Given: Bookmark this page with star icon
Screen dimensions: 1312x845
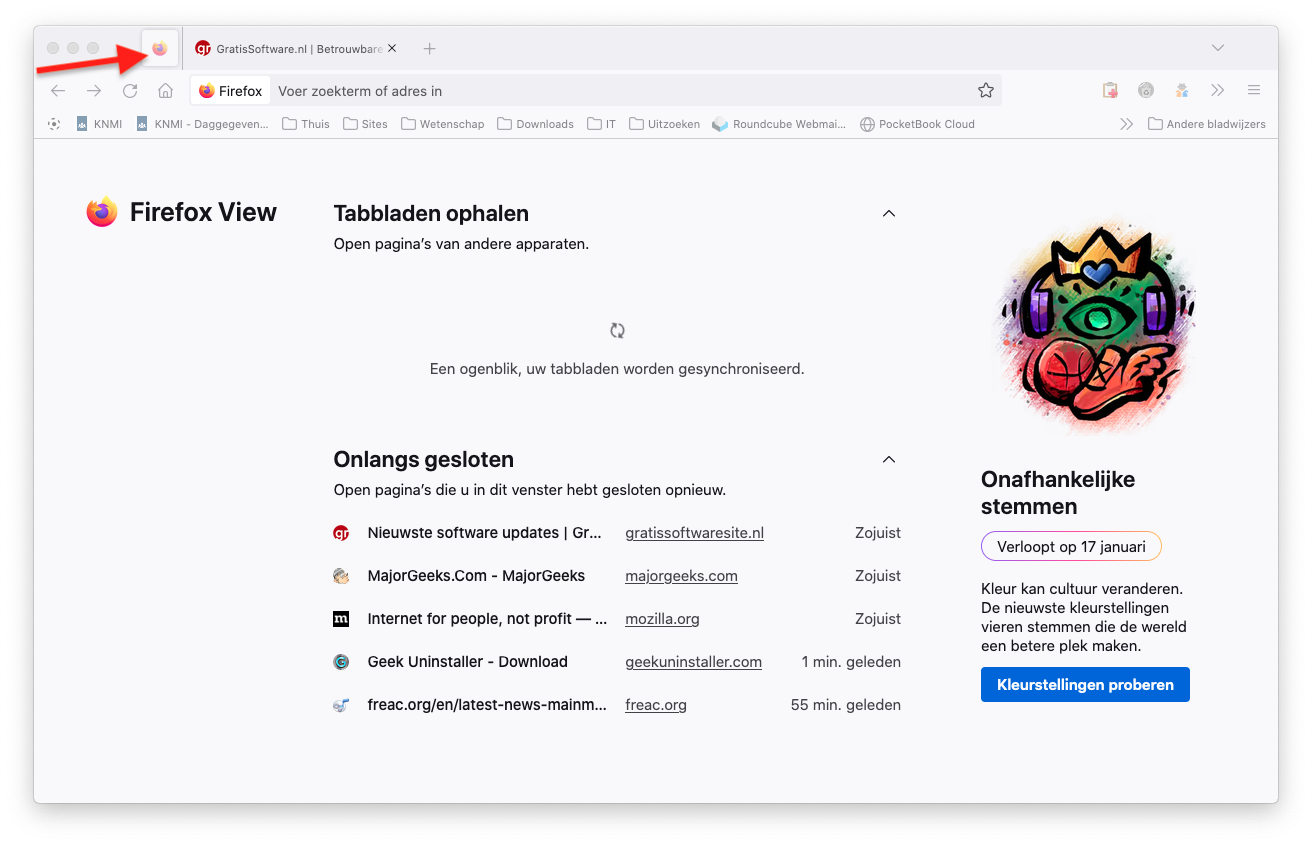Looking at the screenshot, I should 985,91.
